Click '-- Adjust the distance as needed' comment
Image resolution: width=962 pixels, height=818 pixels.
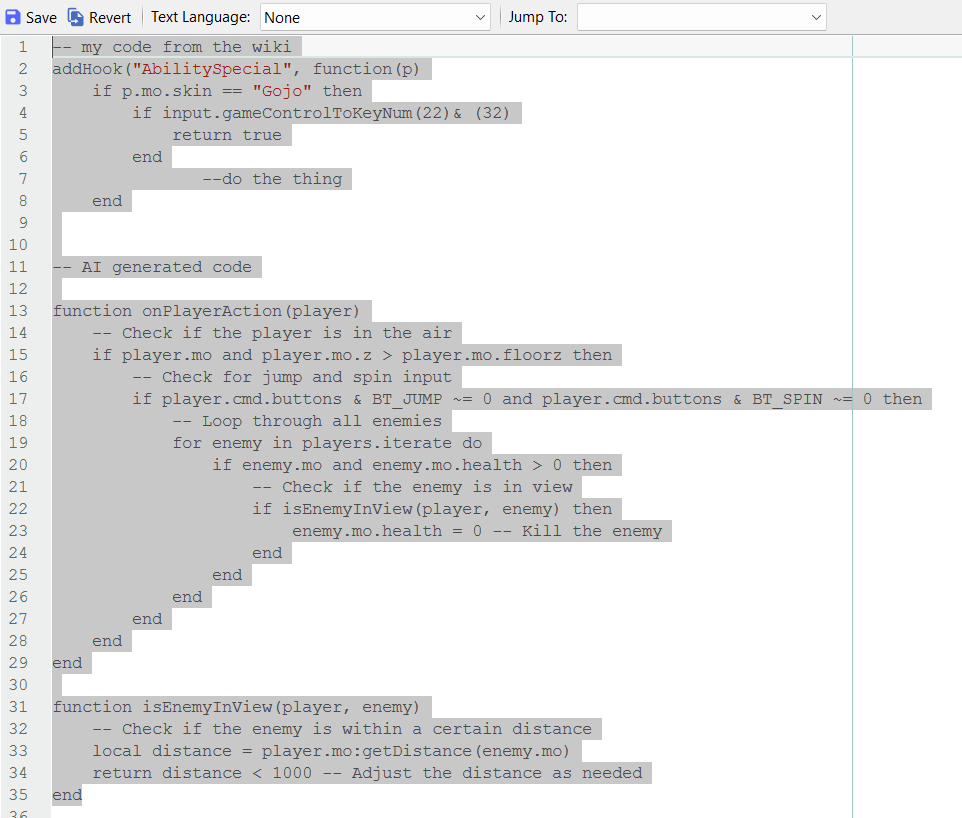tap(482, 773)
